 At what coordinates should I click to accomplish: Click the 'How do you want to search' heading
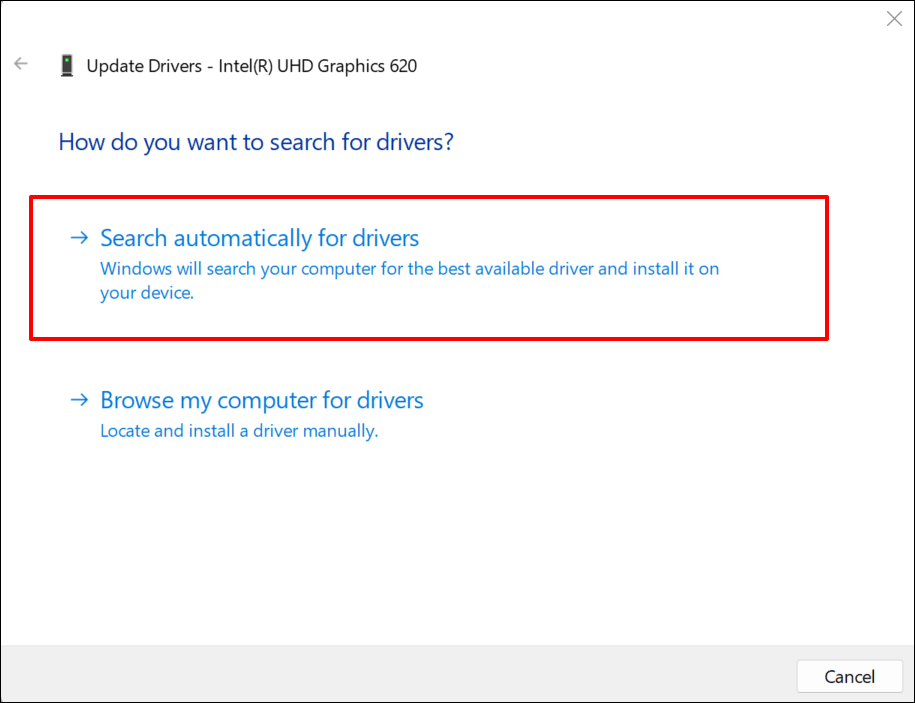(256, 142)
